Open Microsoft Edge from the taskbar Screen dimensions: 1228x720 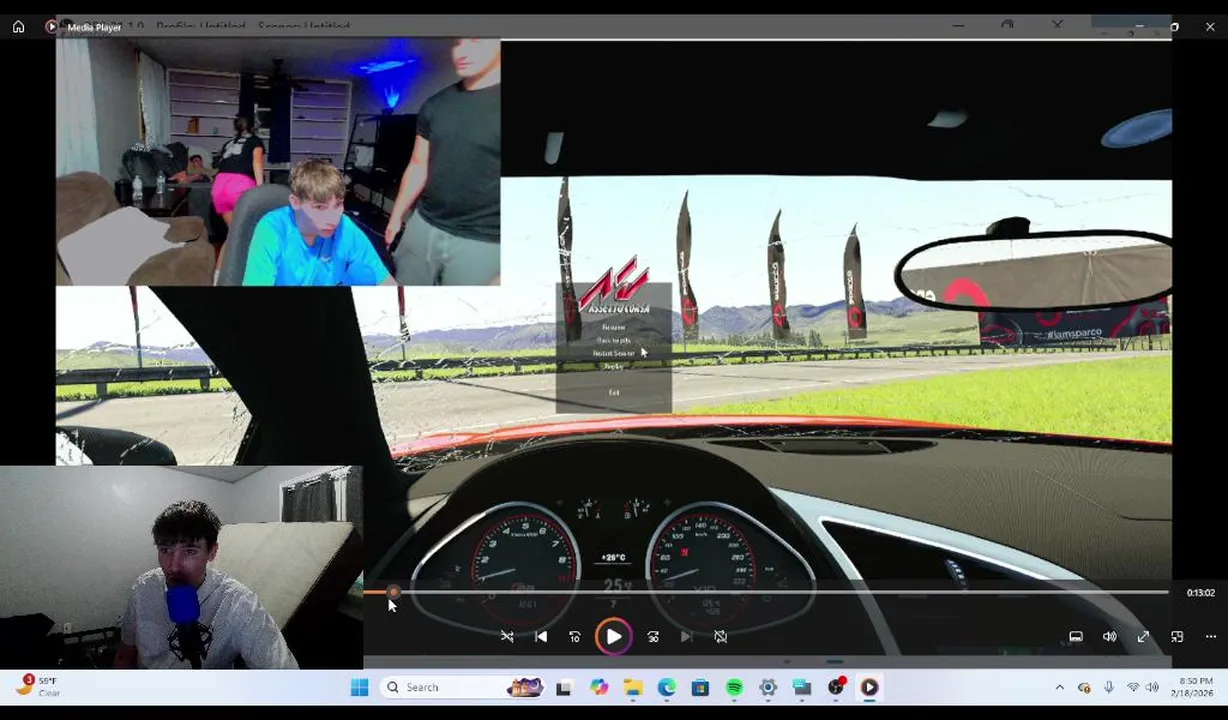pos(667,687)
